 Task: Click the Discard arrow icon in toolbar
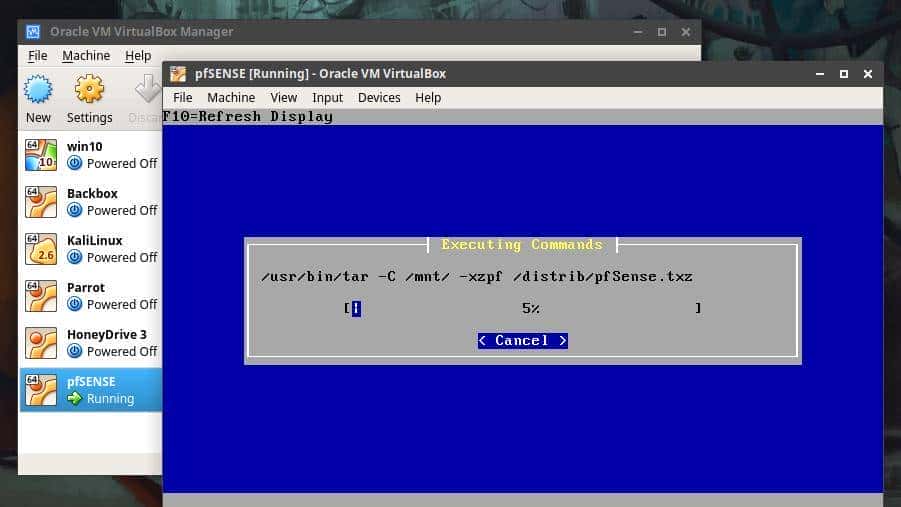click(148, 90)
